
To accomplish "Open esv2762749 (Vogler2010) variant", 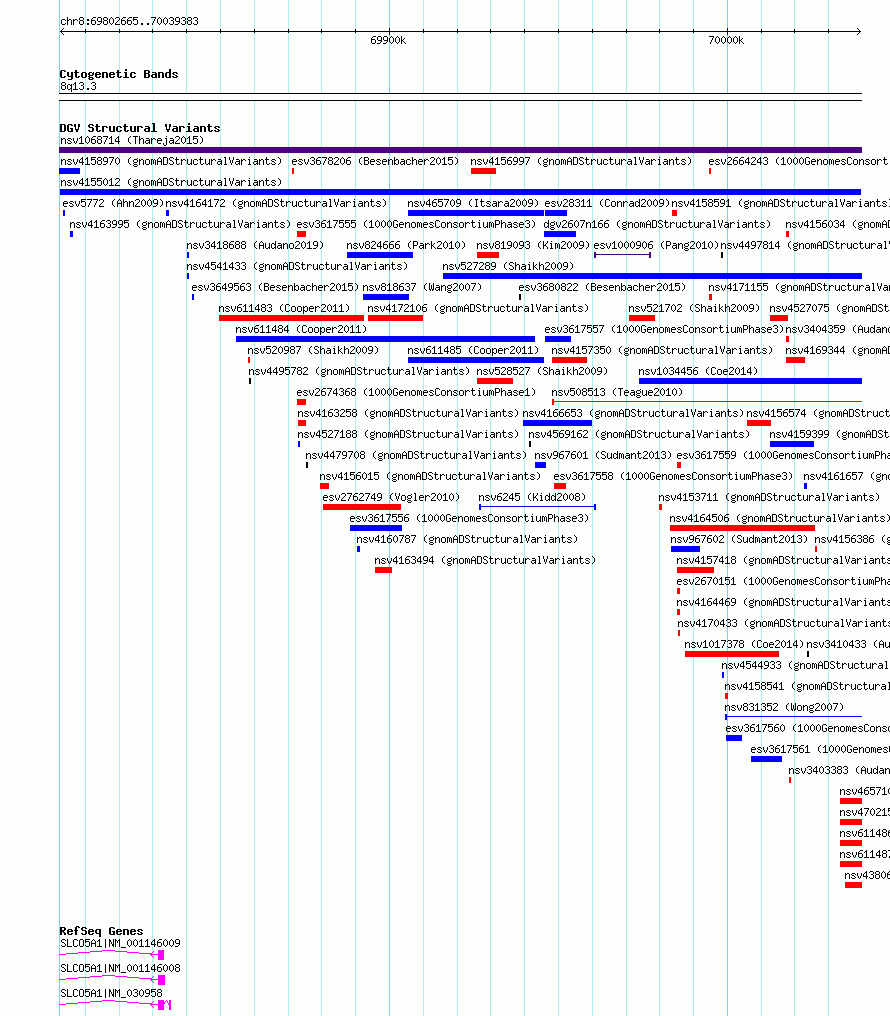I will tap(391, 498).
